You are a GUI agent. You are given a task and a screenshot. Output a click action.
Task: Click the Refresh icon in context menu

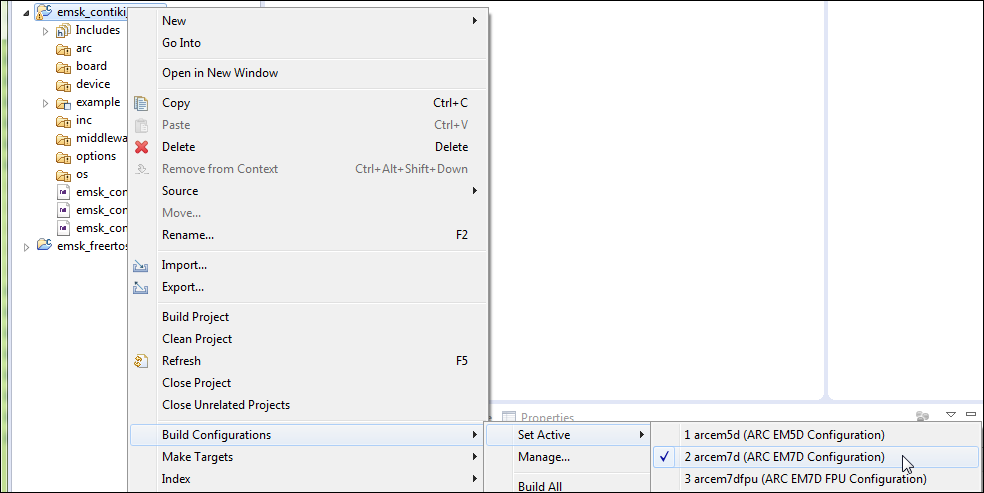click(x=141, y=361)
